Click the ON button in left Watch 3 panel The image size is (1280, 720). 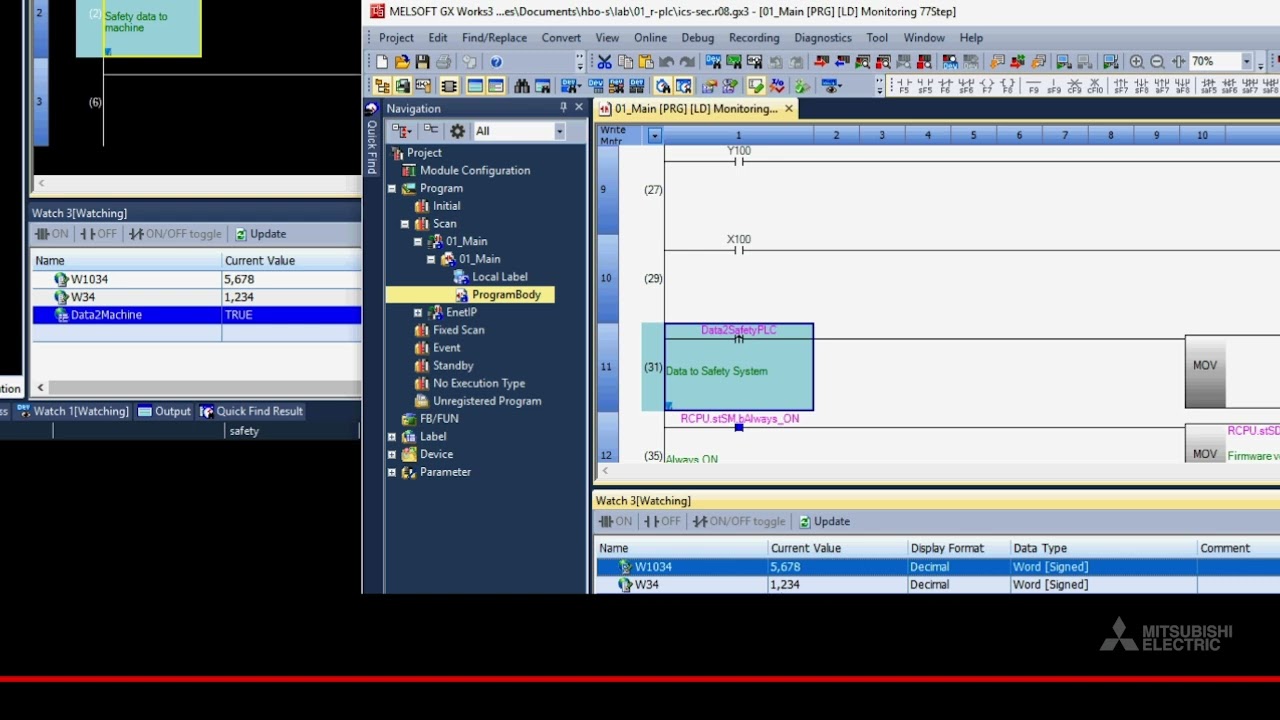point(52,234)
